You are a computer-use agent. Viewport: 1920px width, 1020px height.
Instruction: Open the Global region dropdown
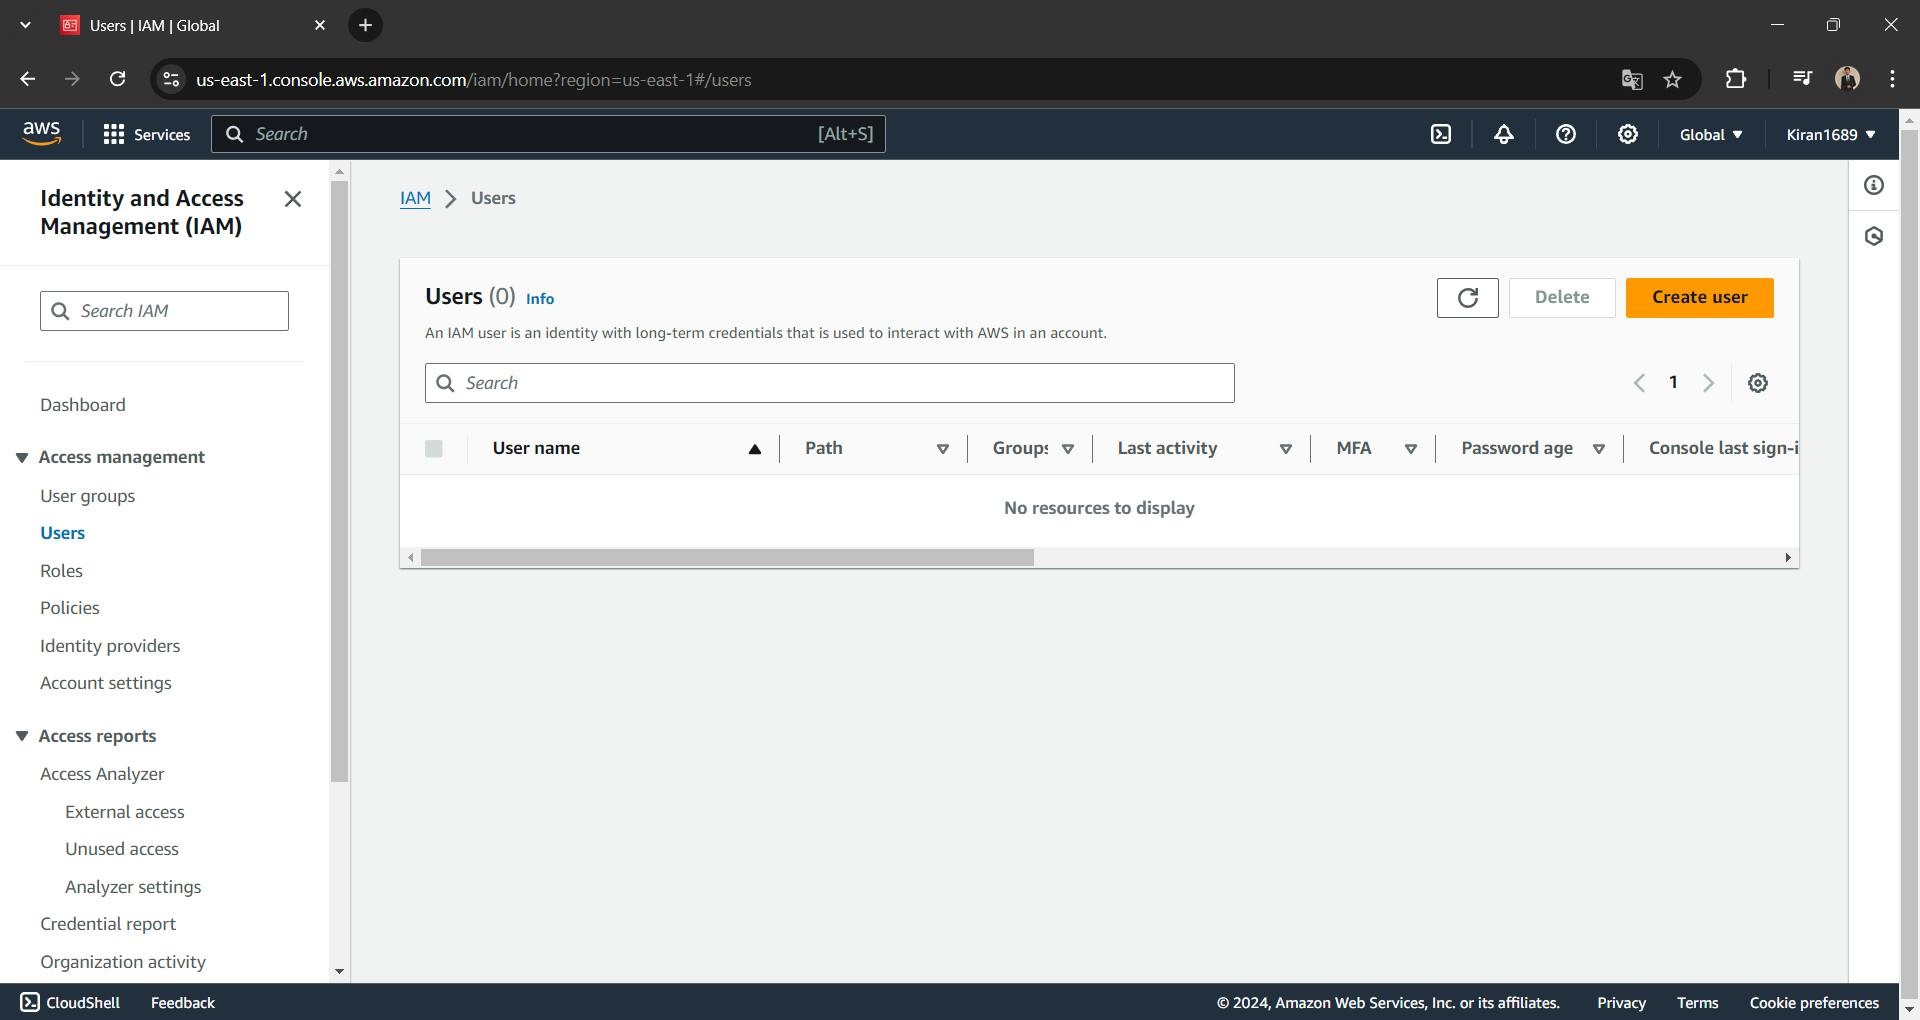coord(1711,134)
